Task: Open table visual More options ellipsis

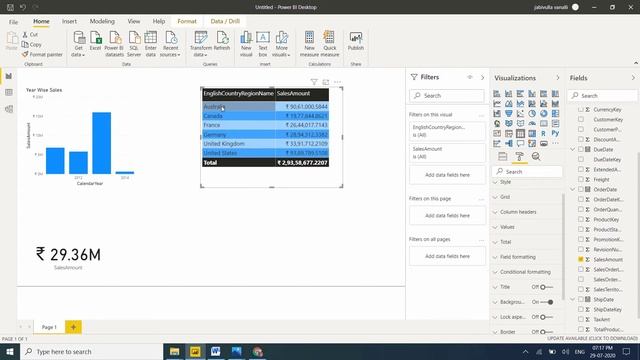Action: (338, 82)
